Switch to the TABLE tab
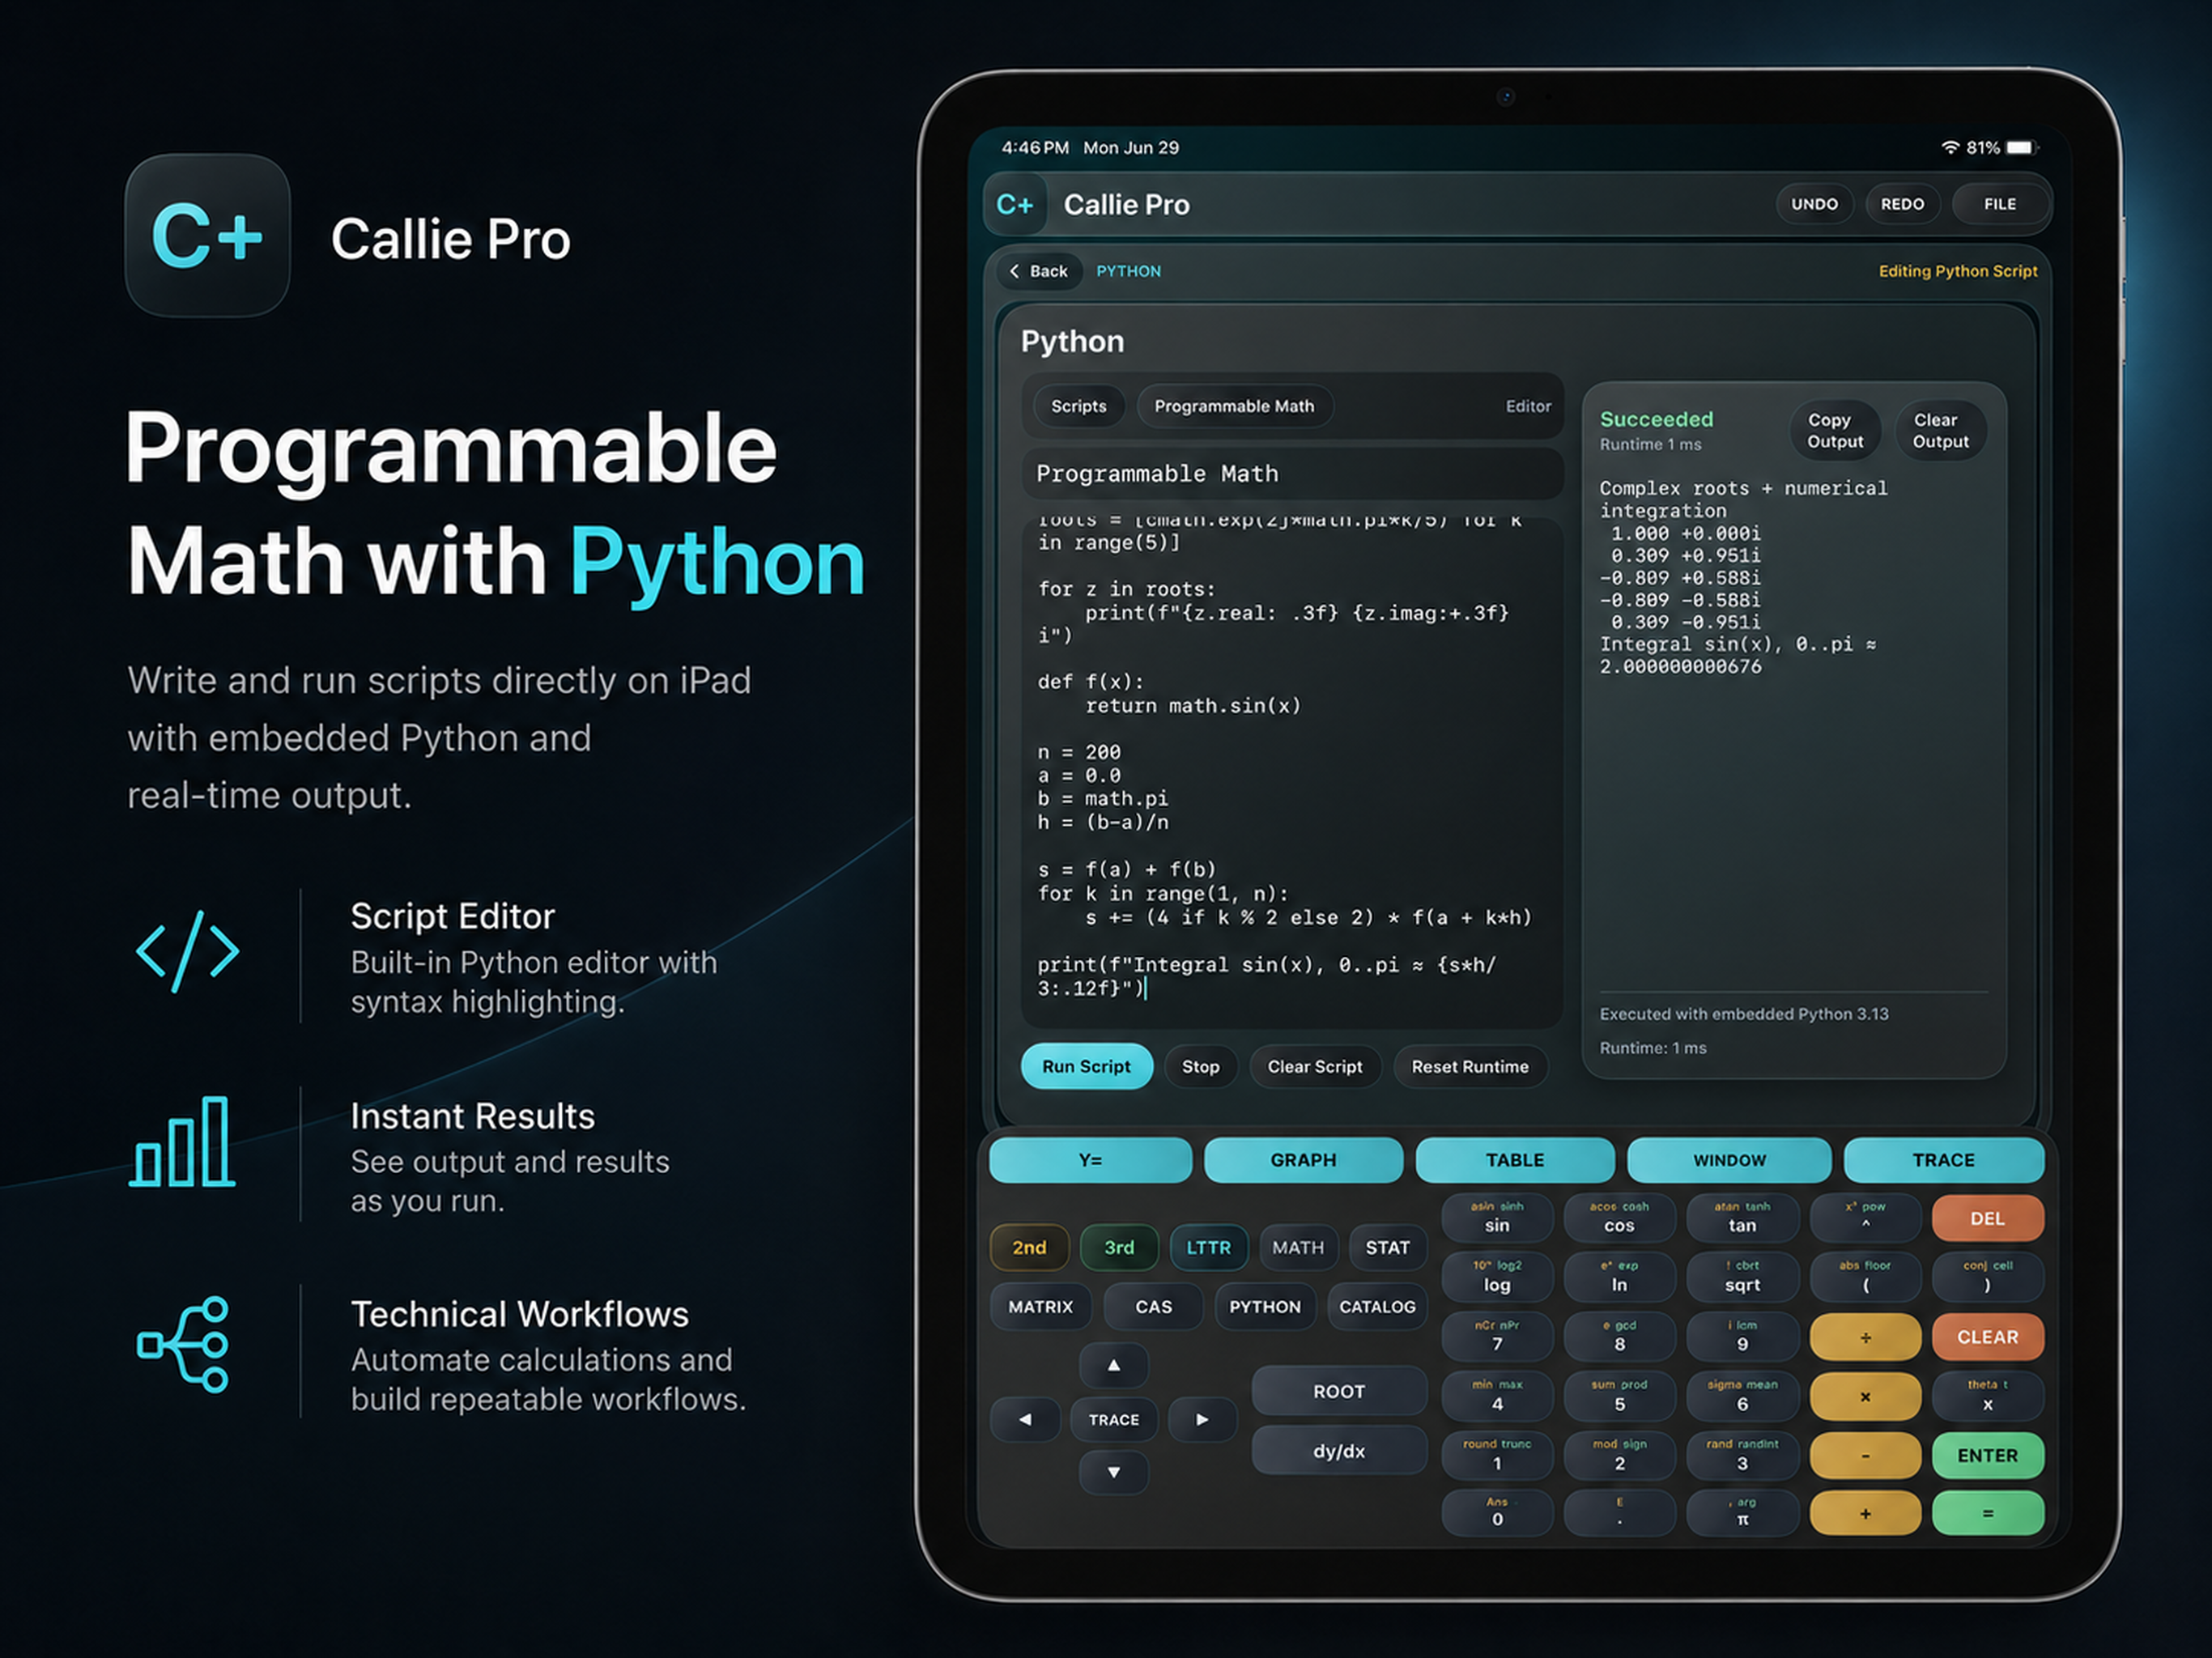This screenshot has height=1658, width=2212. point(1515,1160)
